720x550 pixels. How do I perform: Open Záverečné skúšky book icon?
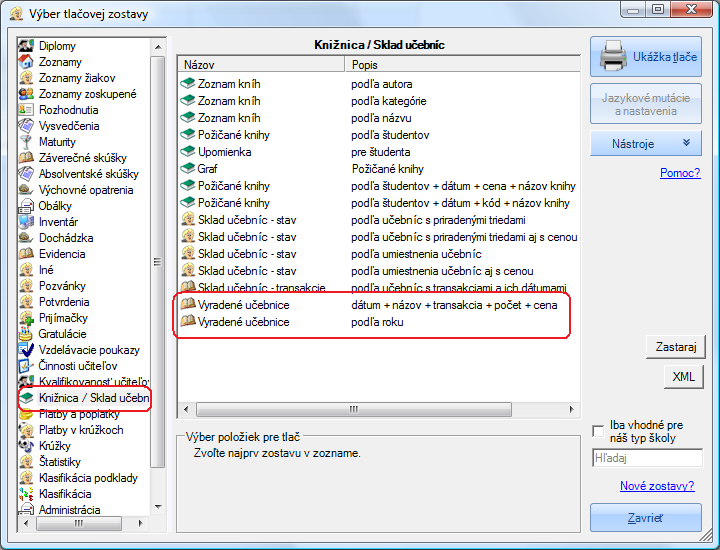tap(26, 158)
